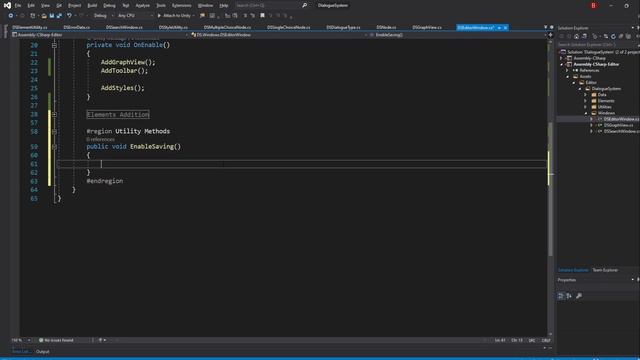Screen dimensions: 640x360
Task: Click Attach to Unity run button
Action: (x=174, y=16)
